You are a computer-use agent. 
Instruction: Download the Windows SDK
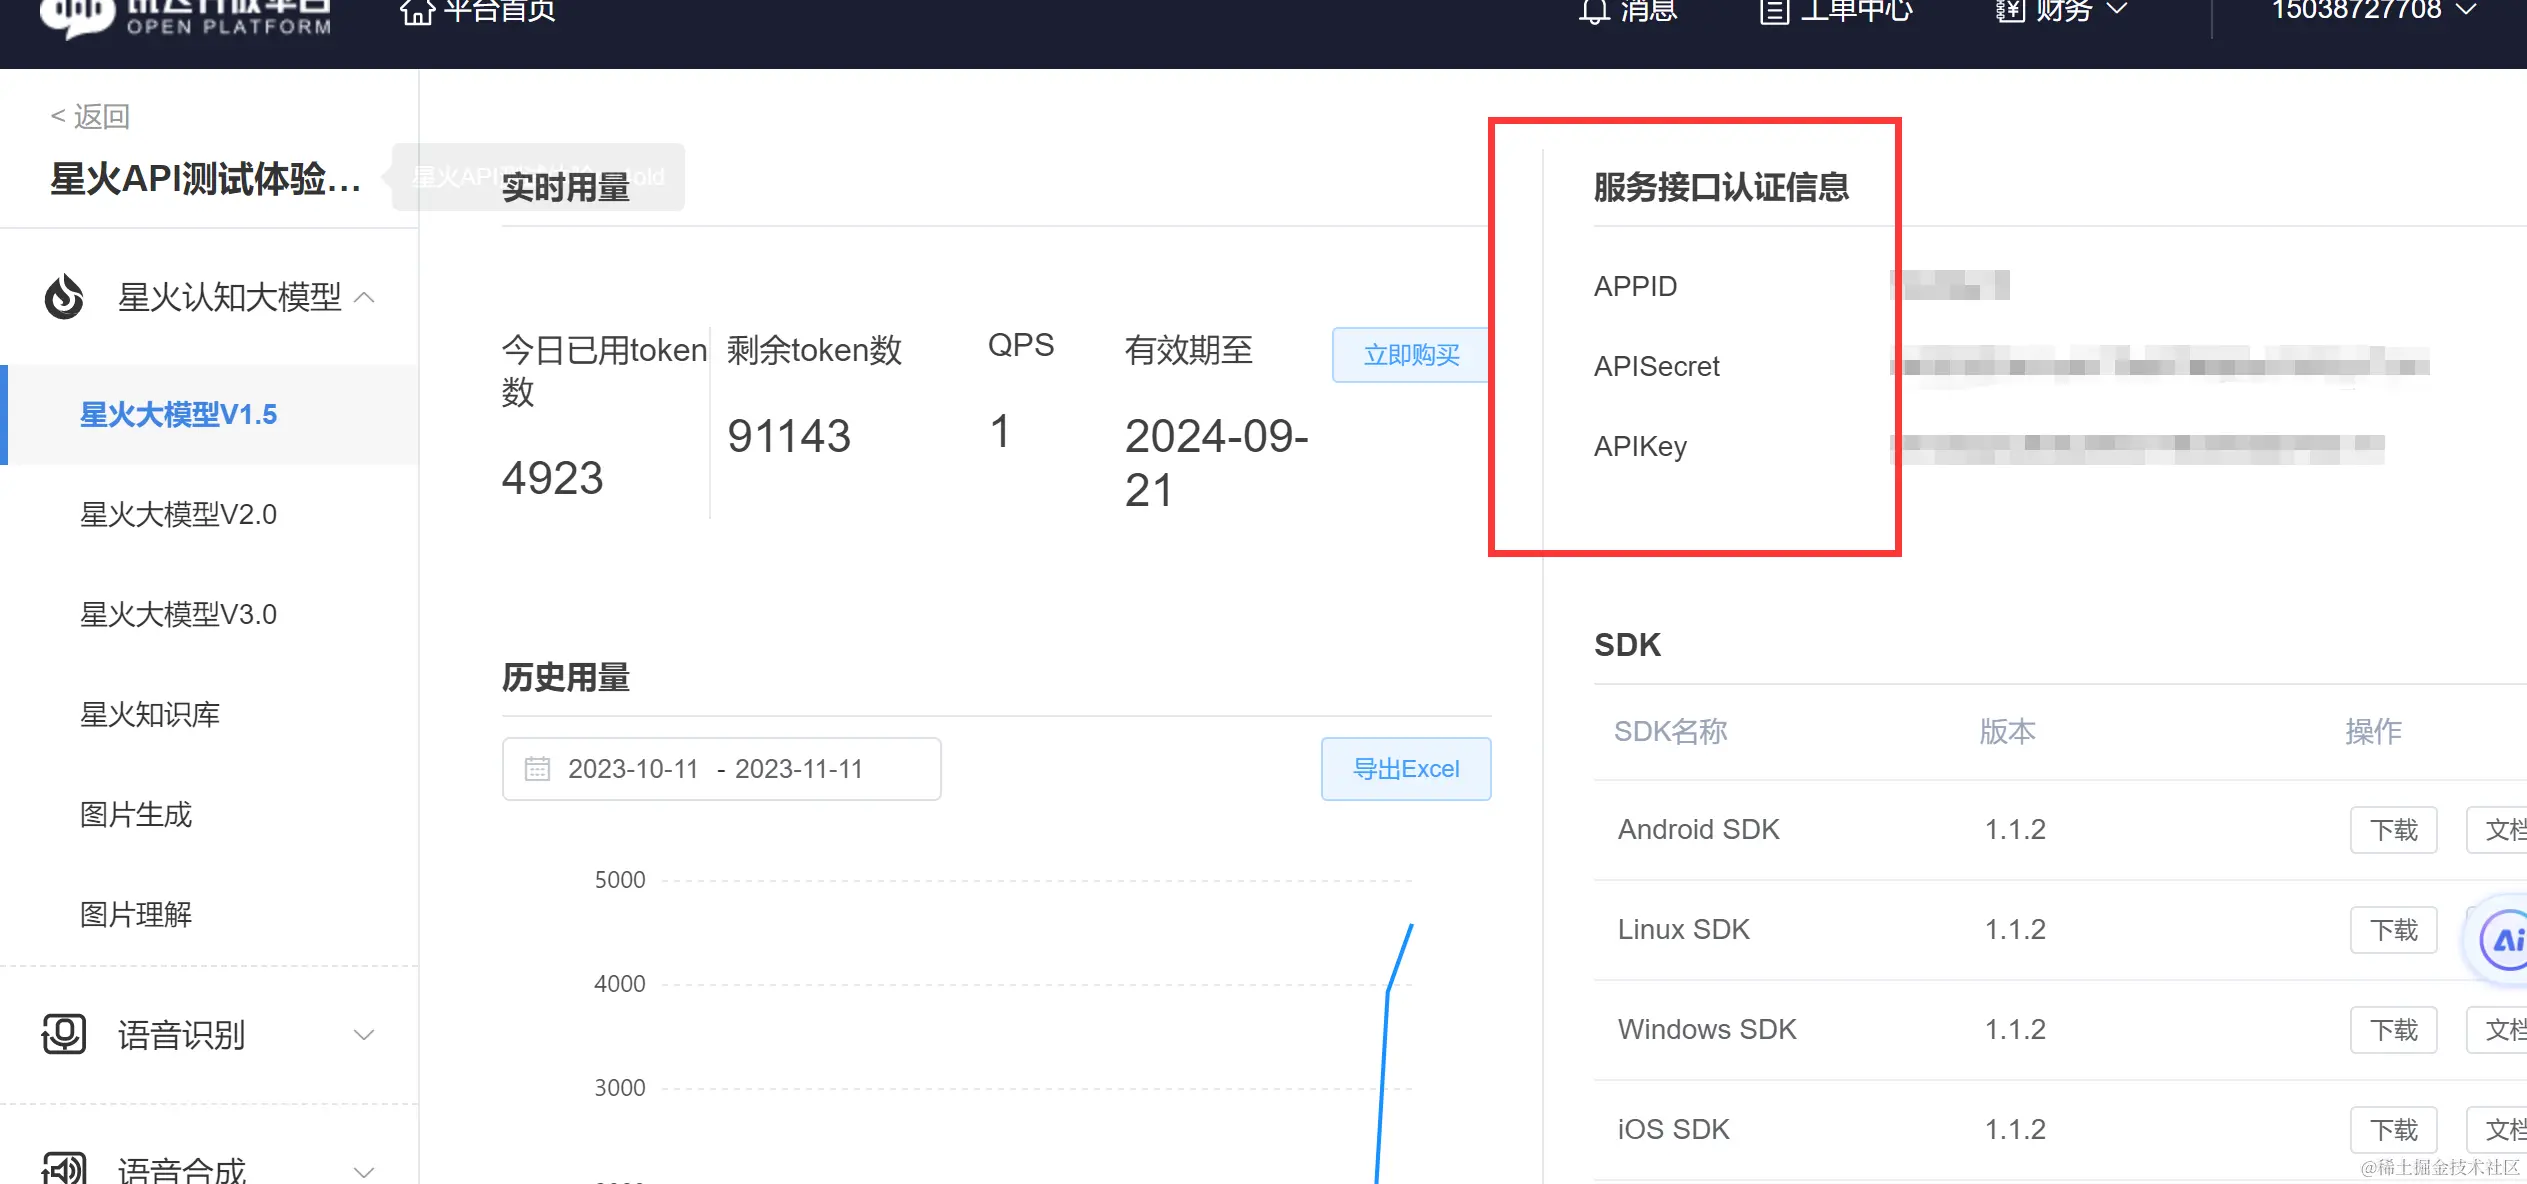coord(2393,1029)
